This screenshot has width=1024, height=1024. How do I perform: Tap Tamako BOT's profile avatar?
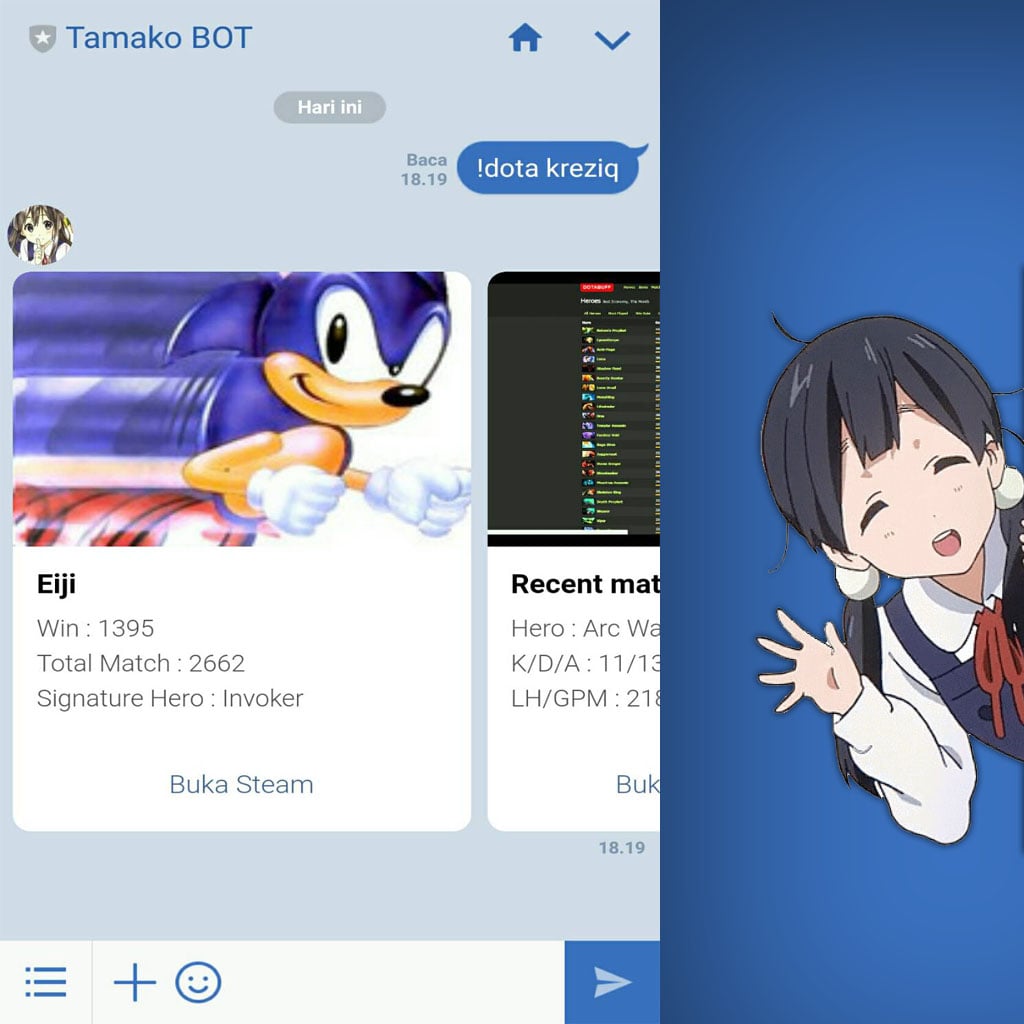[x=38, y=232]
